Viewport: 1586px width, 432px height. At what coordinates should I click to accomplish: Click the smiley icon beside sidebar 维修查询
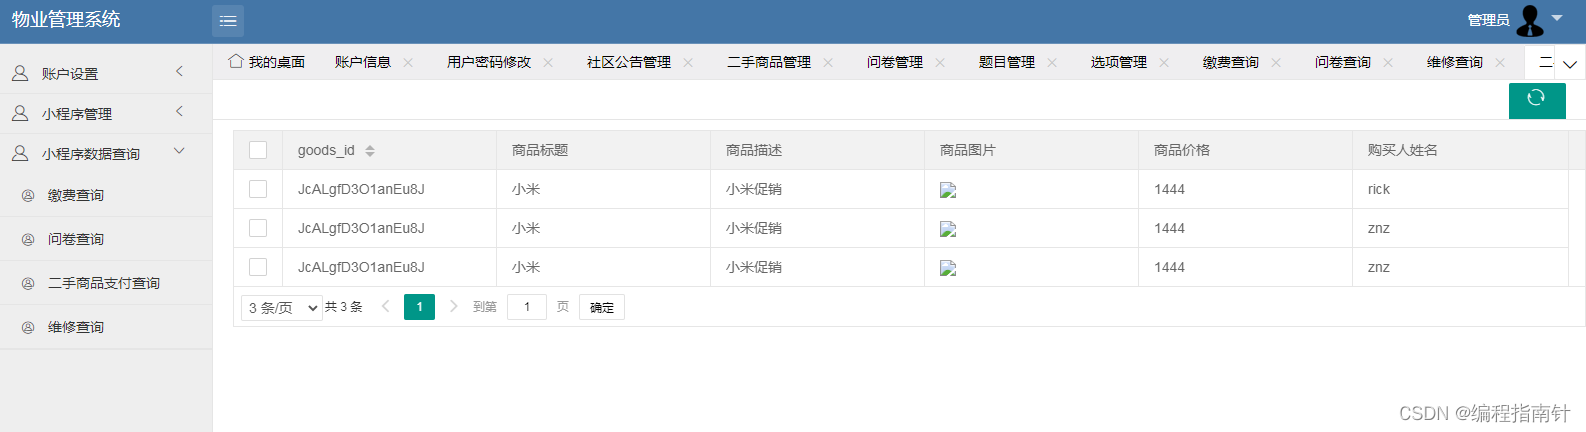(x=28, y=328)
